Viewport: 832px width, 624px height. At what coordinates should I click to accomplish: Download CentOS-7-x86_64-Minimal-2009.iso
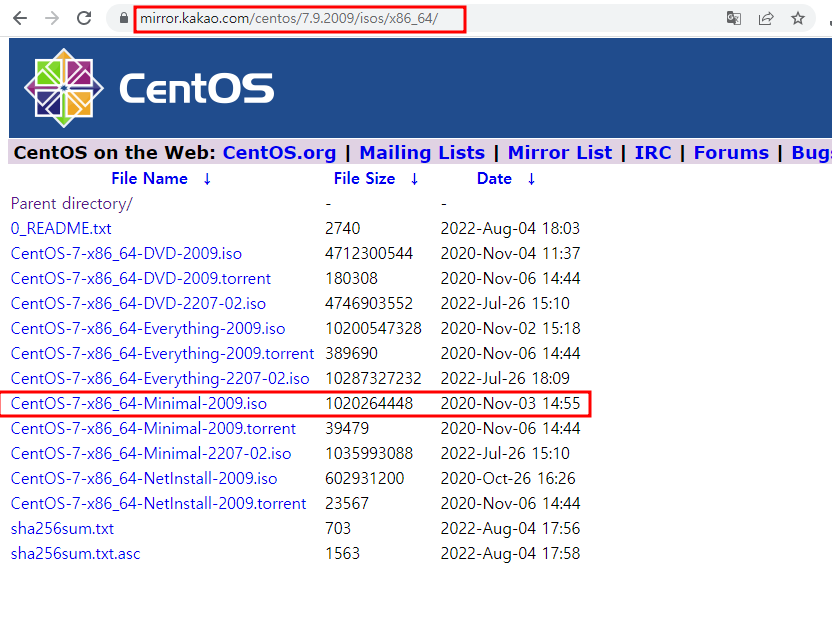point(138,403)
